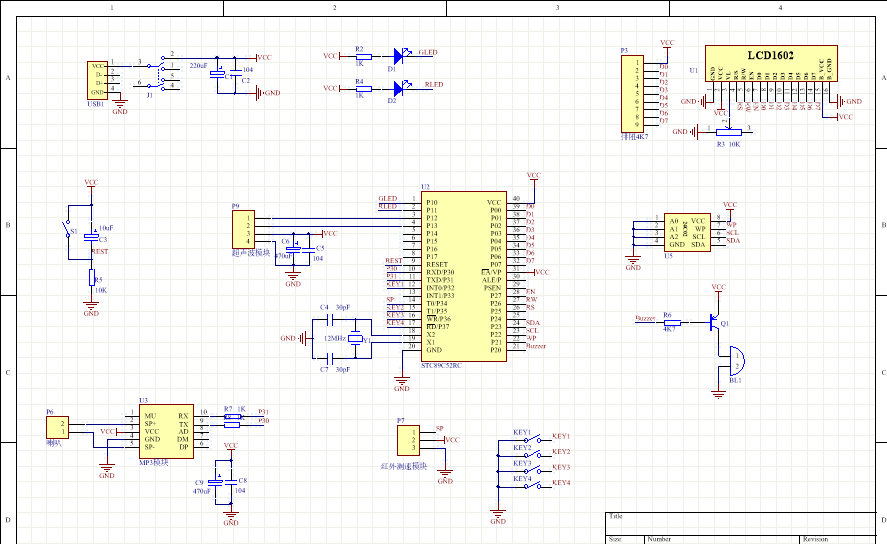
Task: Click the "REST" net label near C3
Action: [100, 251]
